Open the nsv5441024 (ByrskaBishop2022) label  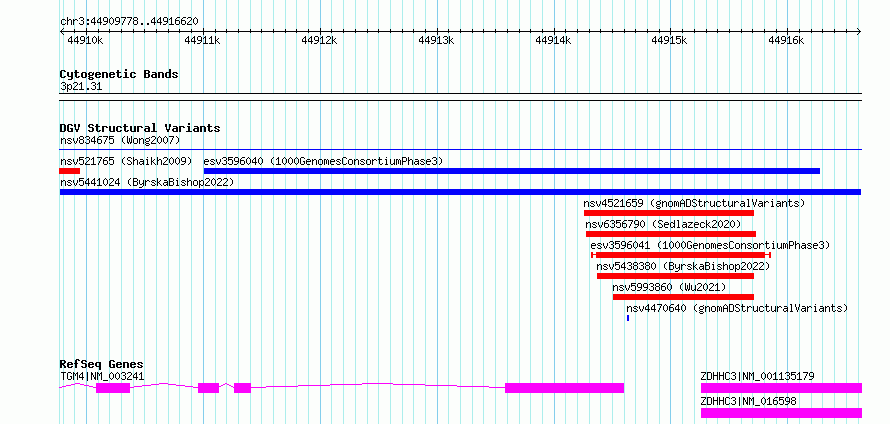(147, 182)
